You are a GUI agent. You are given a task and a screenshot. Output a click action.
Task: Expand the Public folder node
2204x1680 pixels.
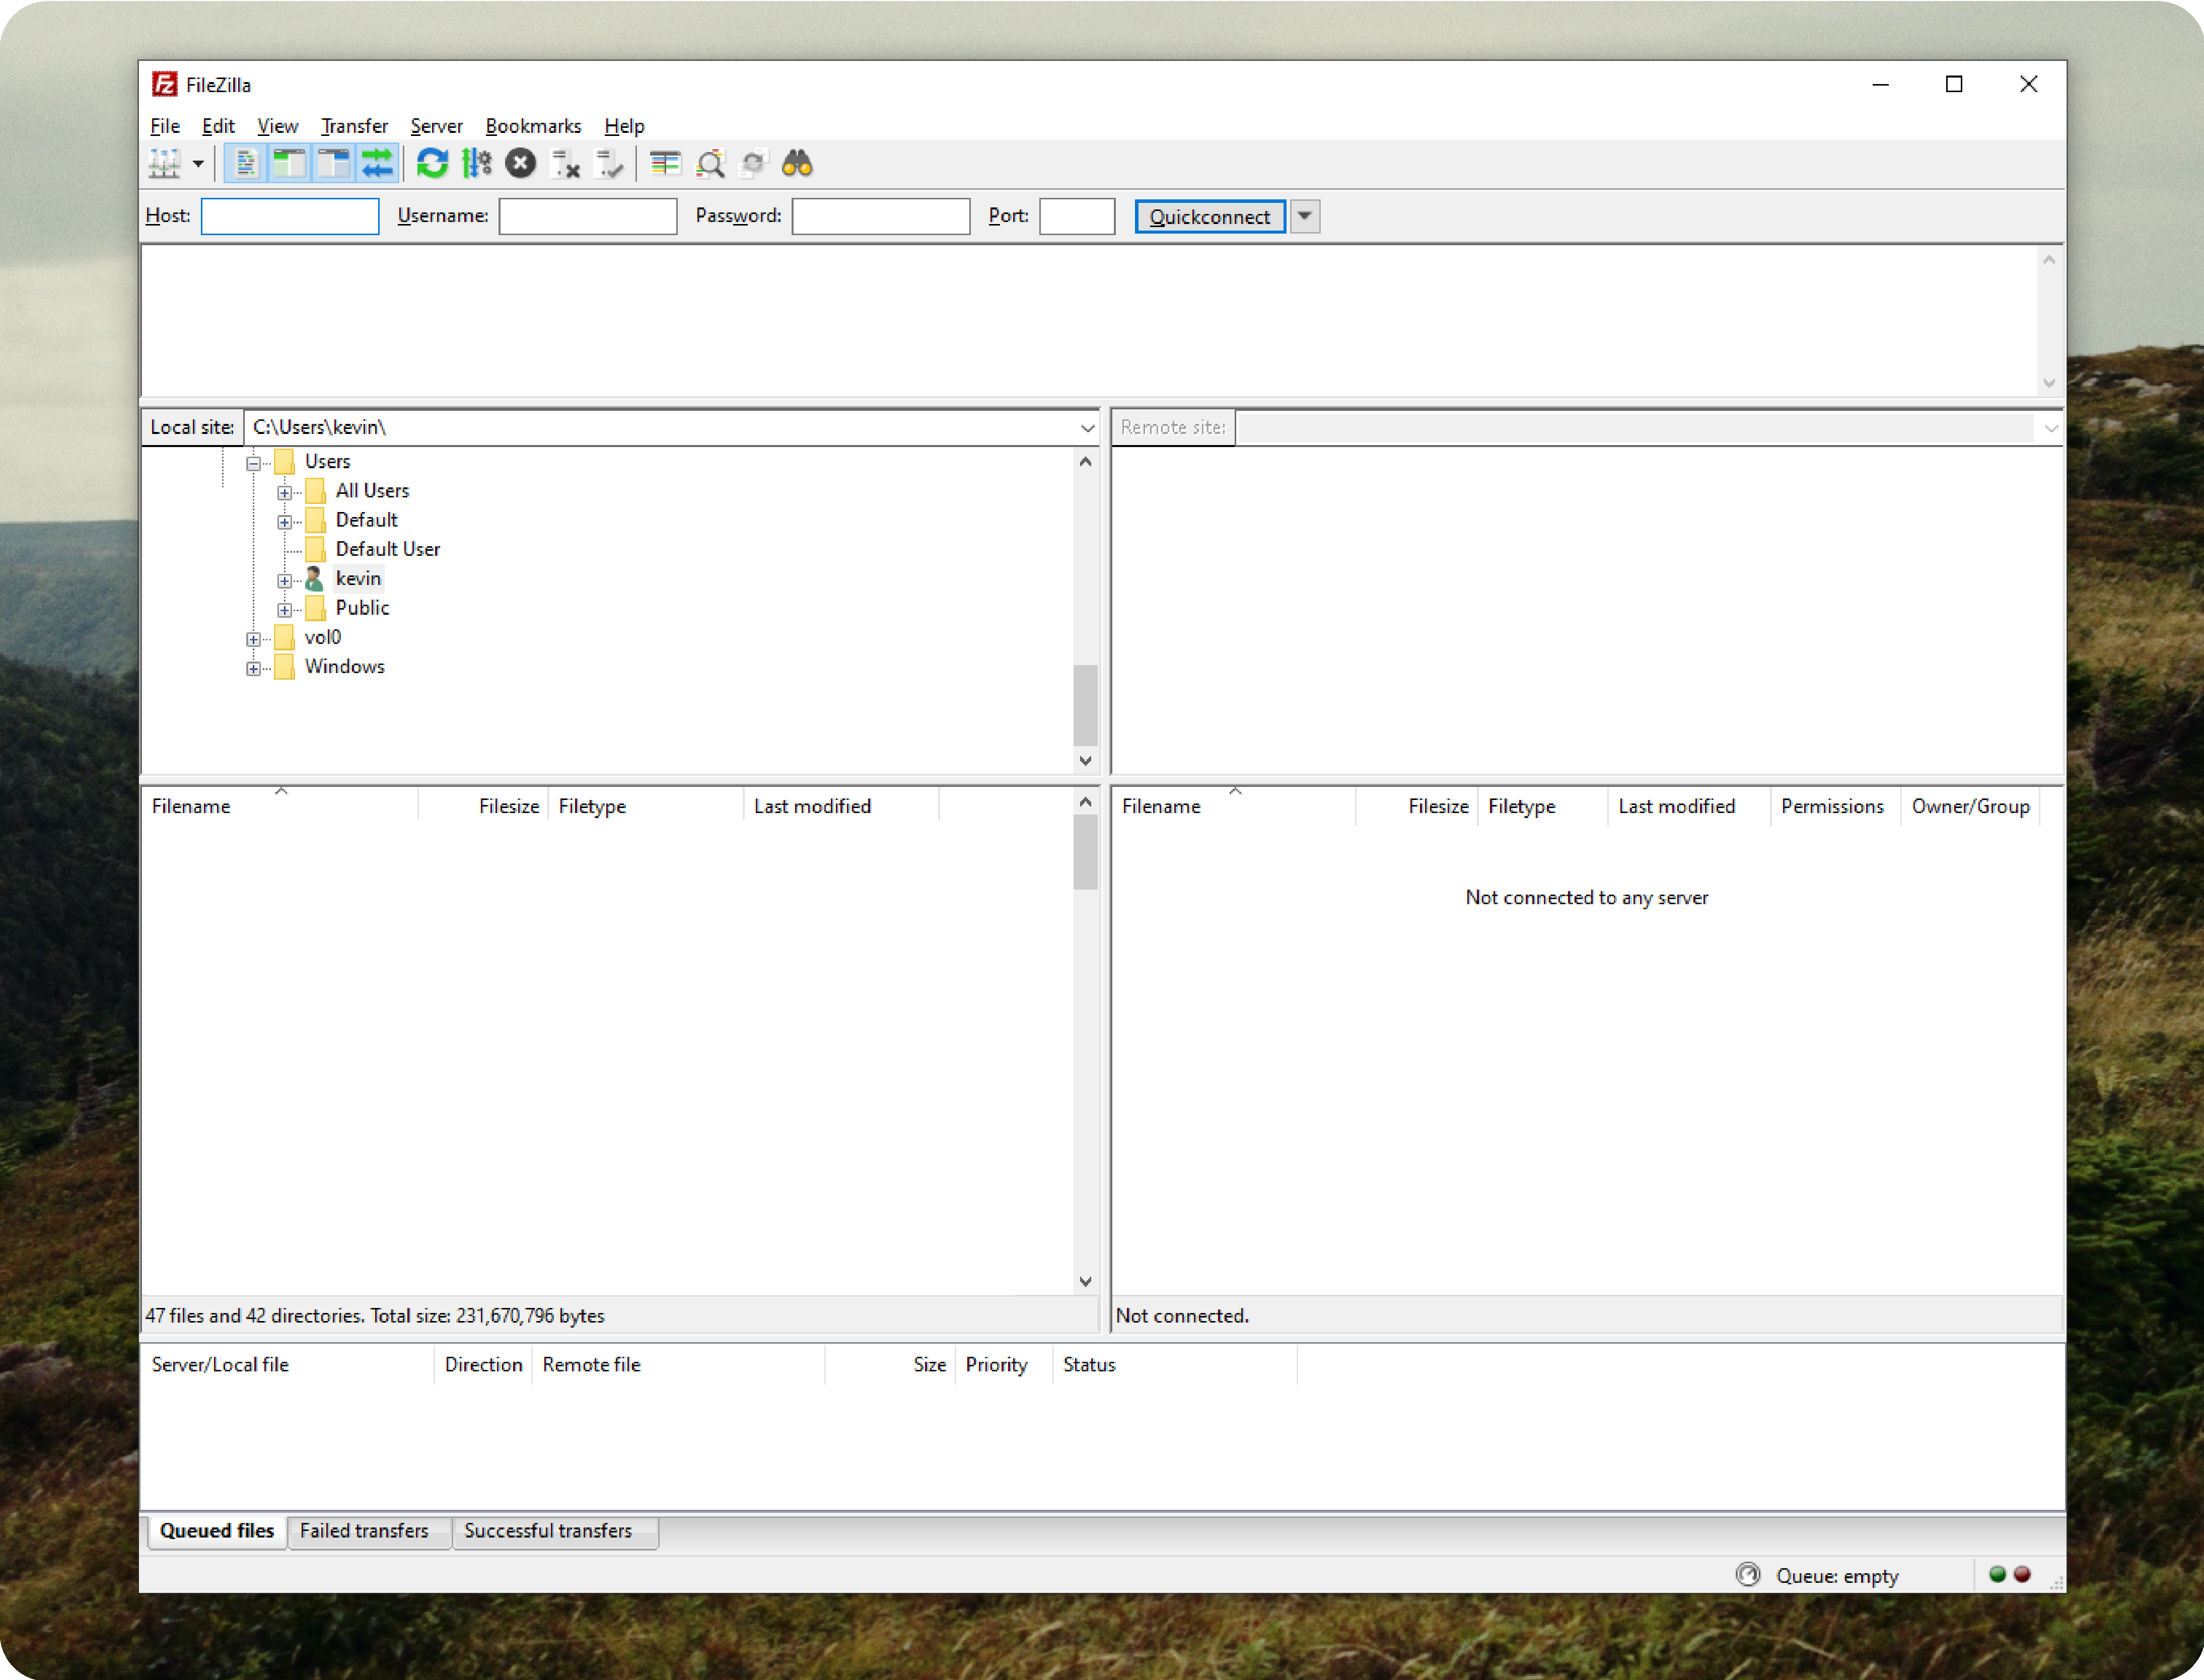click(x=285, y=609)
